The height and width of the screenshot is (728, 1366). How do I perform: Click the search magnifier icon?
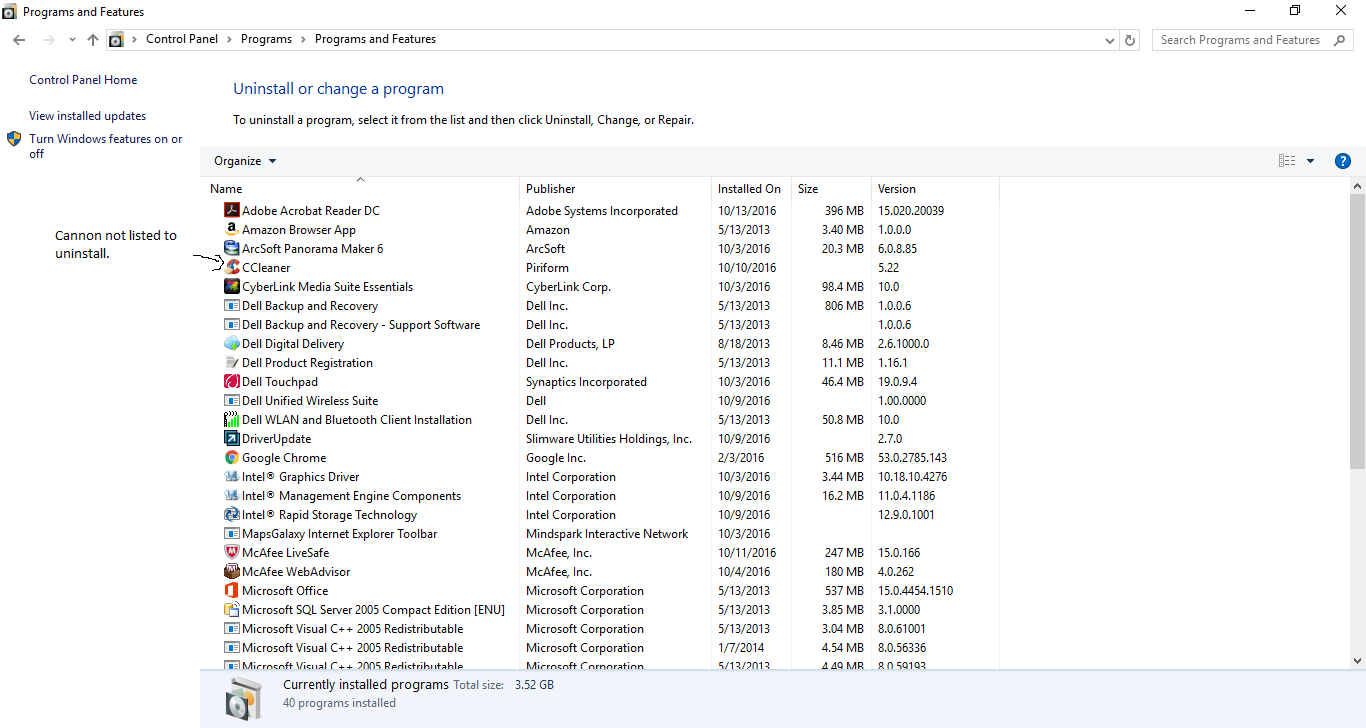tap(1340, 40)
